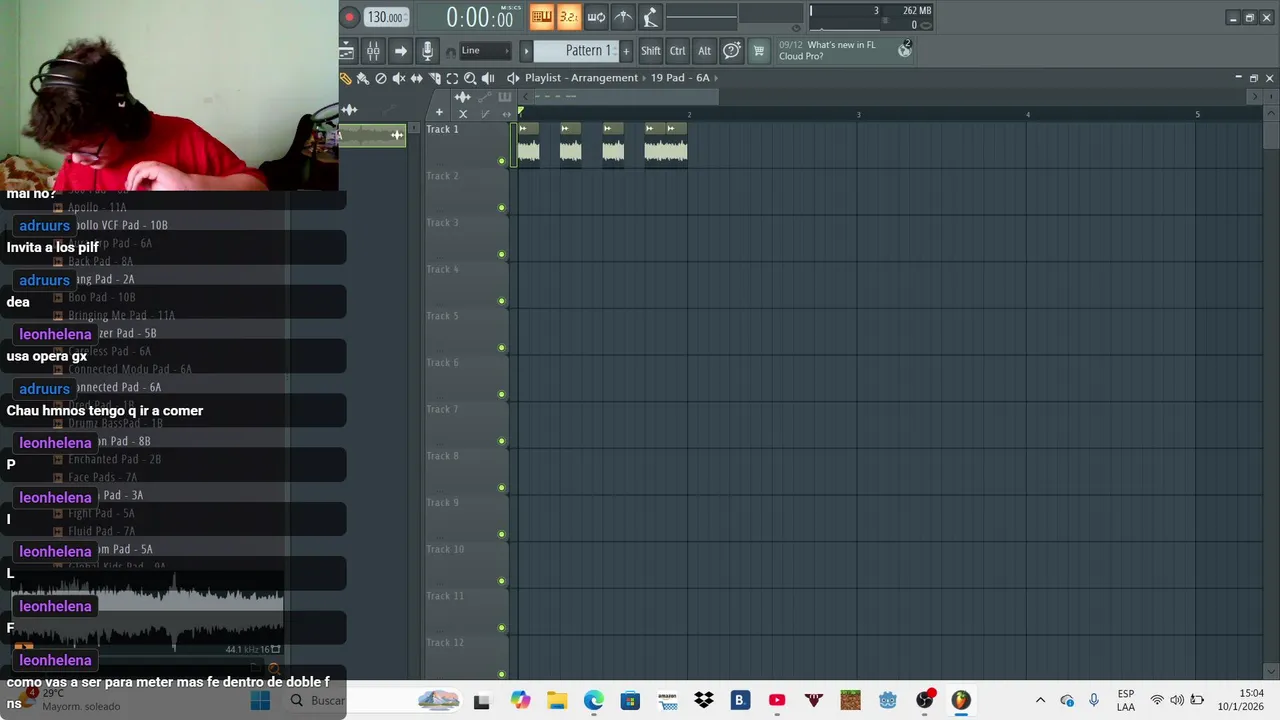Open the shopping cart store icon
Image resolution: width=1280 pixels, height=720 pixels.
point(759,51)
